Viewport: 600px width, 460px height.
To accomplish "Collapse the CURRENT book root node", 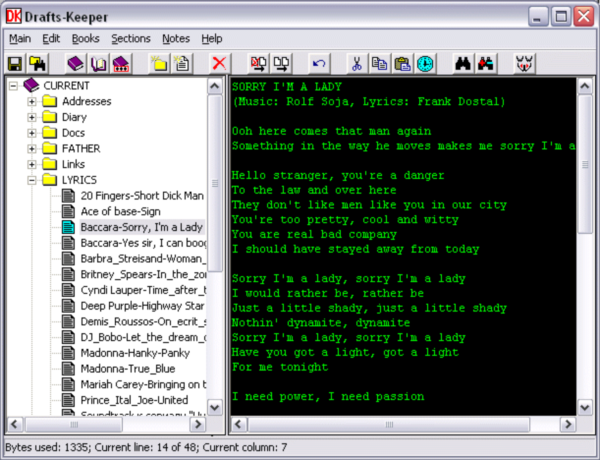I will [x=13, y=86].
